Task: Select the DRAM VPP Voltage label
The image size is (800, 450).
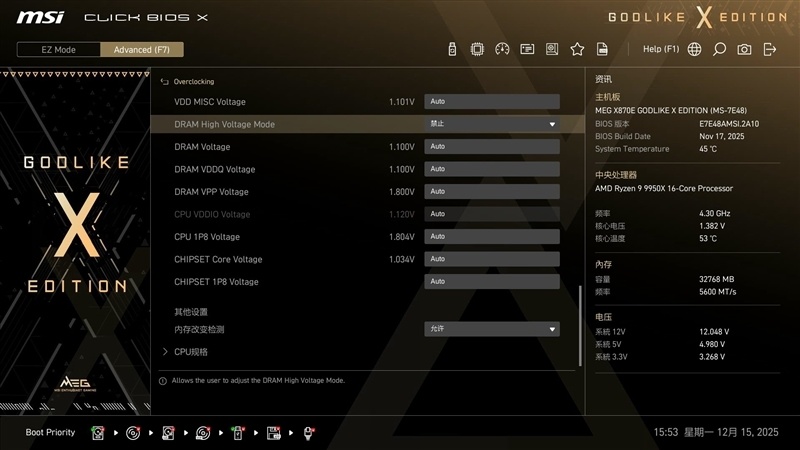Action: [x=211, y=192]
